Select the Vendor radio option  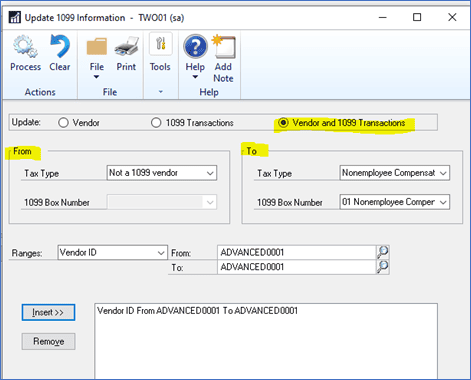coord(63,123)
